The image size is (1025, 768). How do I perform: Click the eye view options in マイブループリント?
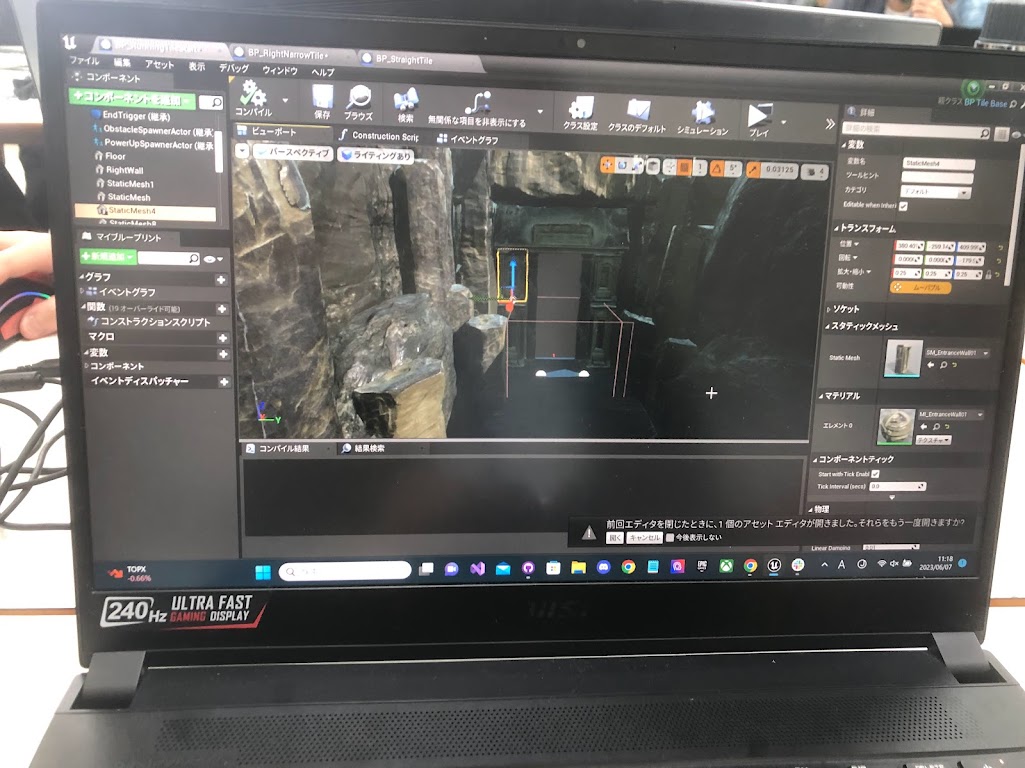212,259
